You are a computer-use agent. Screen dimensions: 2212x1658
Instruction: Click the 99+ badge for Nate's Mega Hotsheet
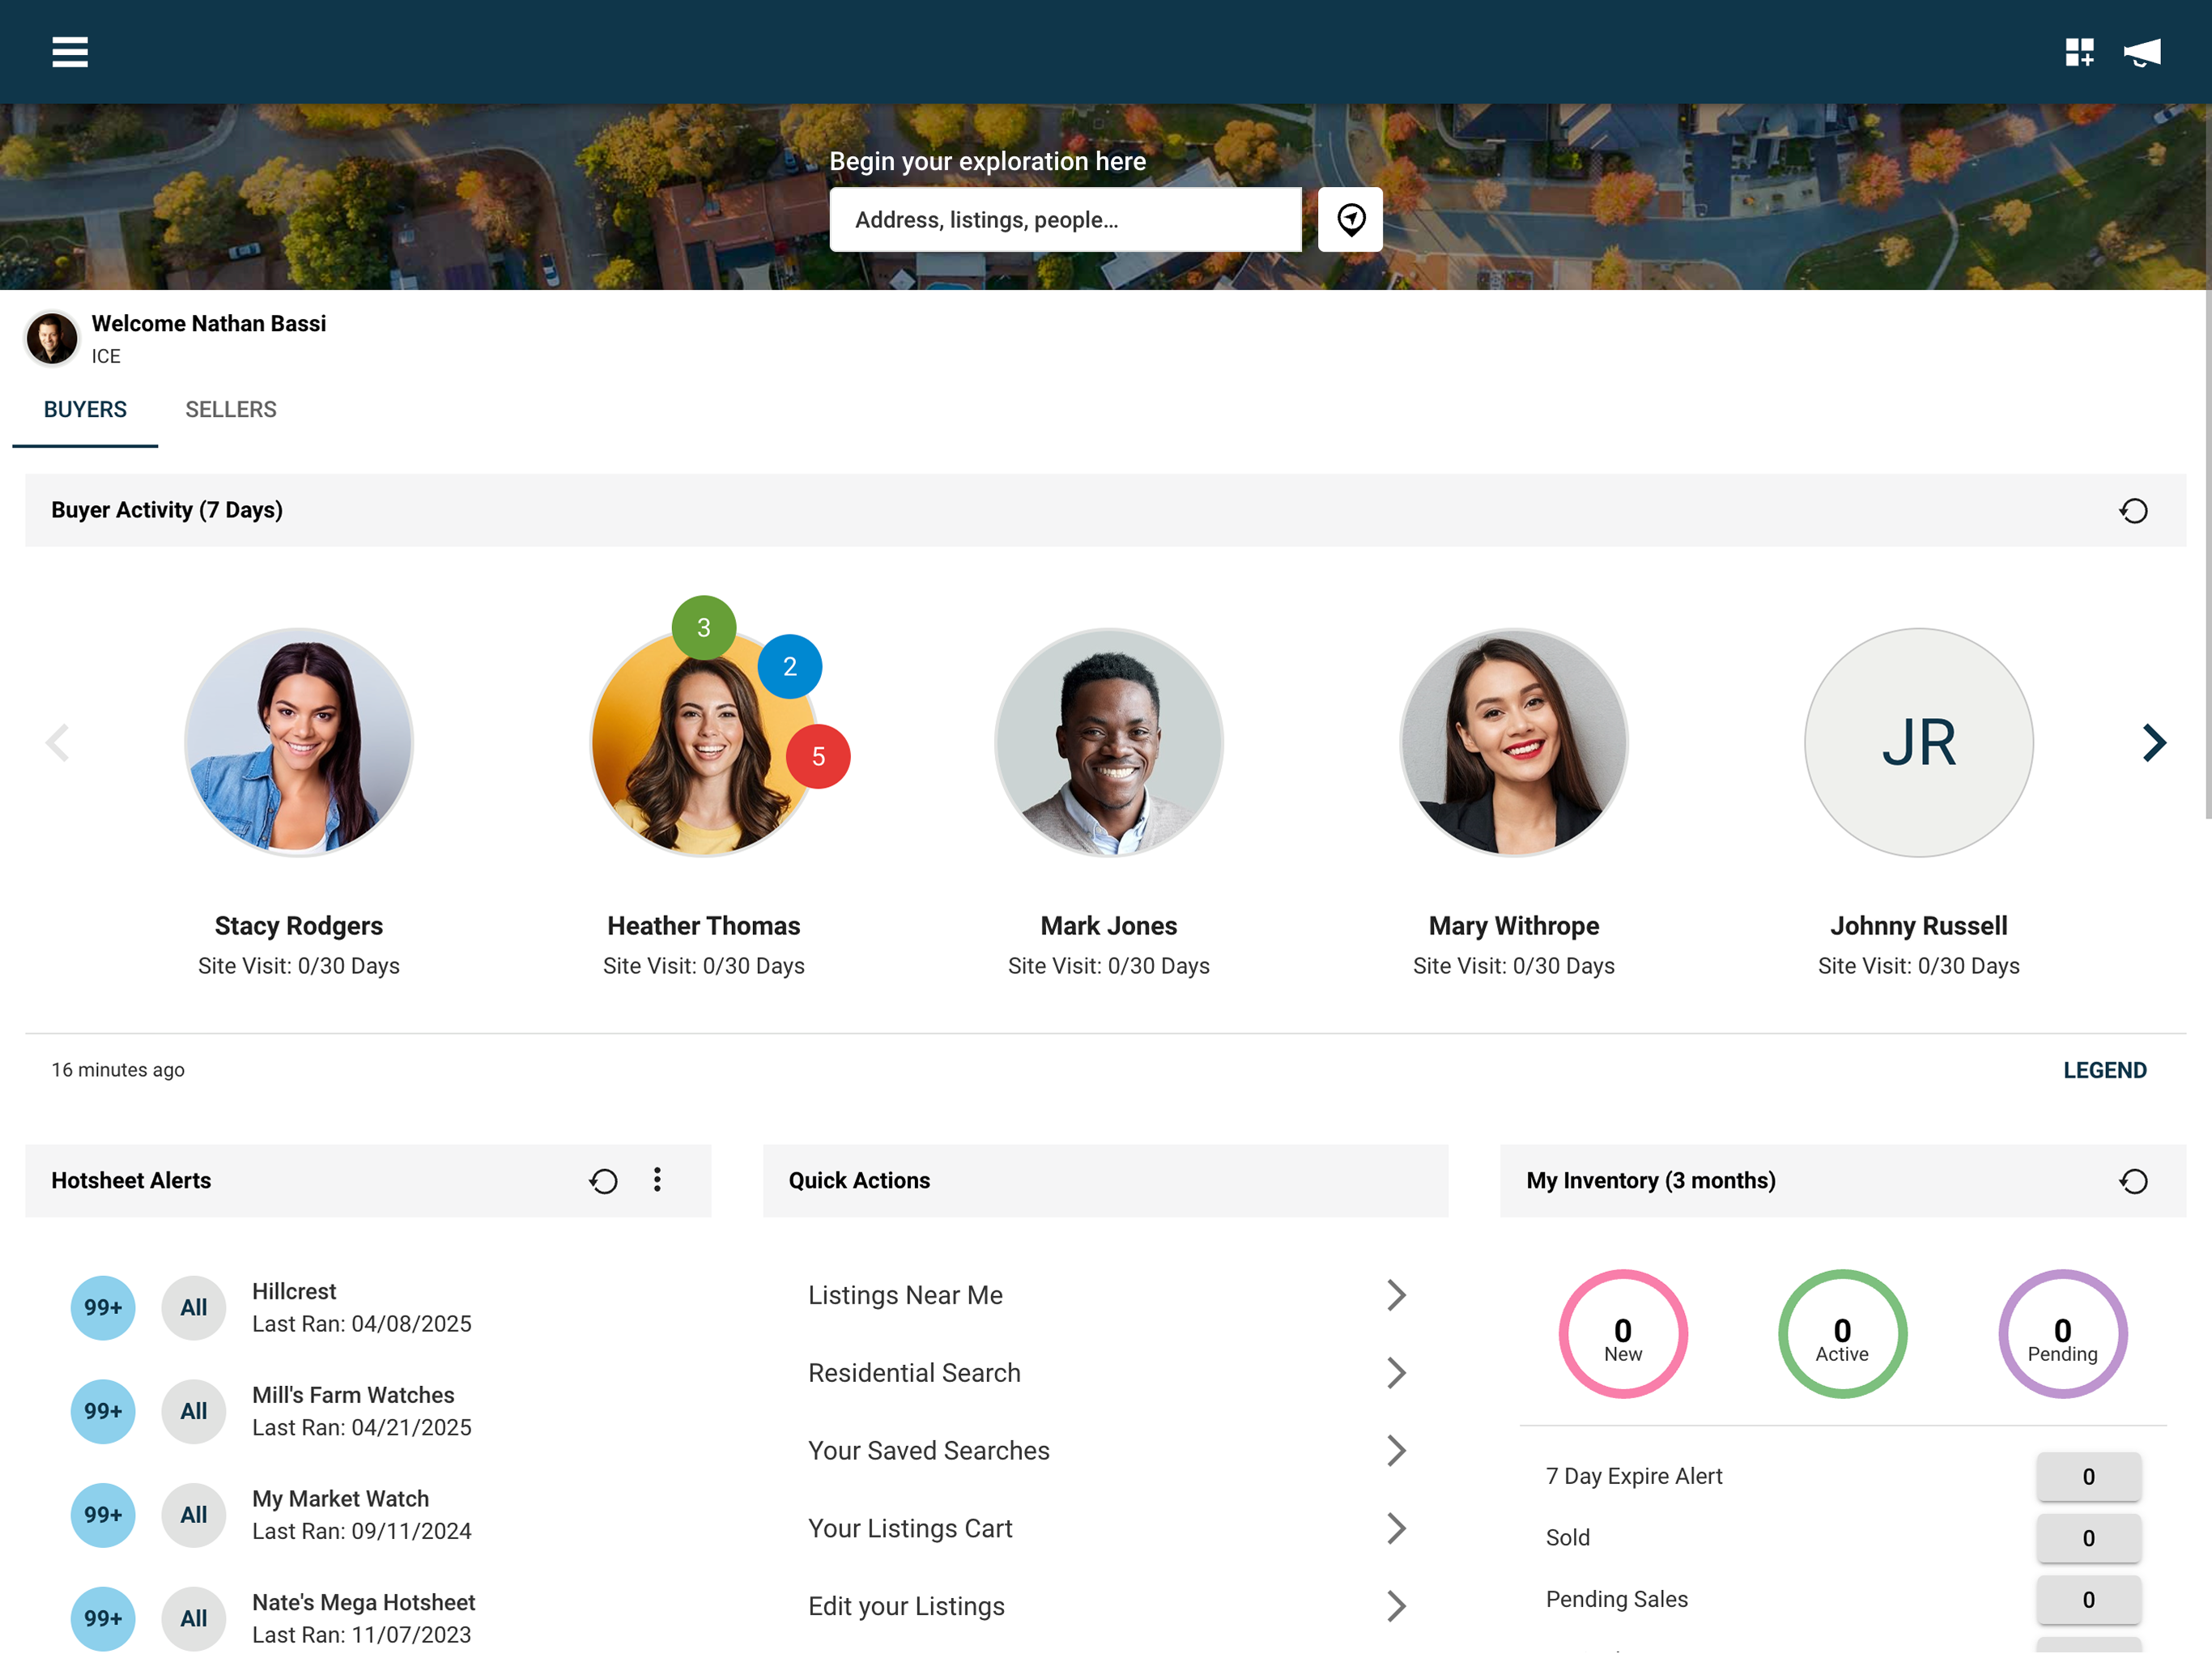103,1619
